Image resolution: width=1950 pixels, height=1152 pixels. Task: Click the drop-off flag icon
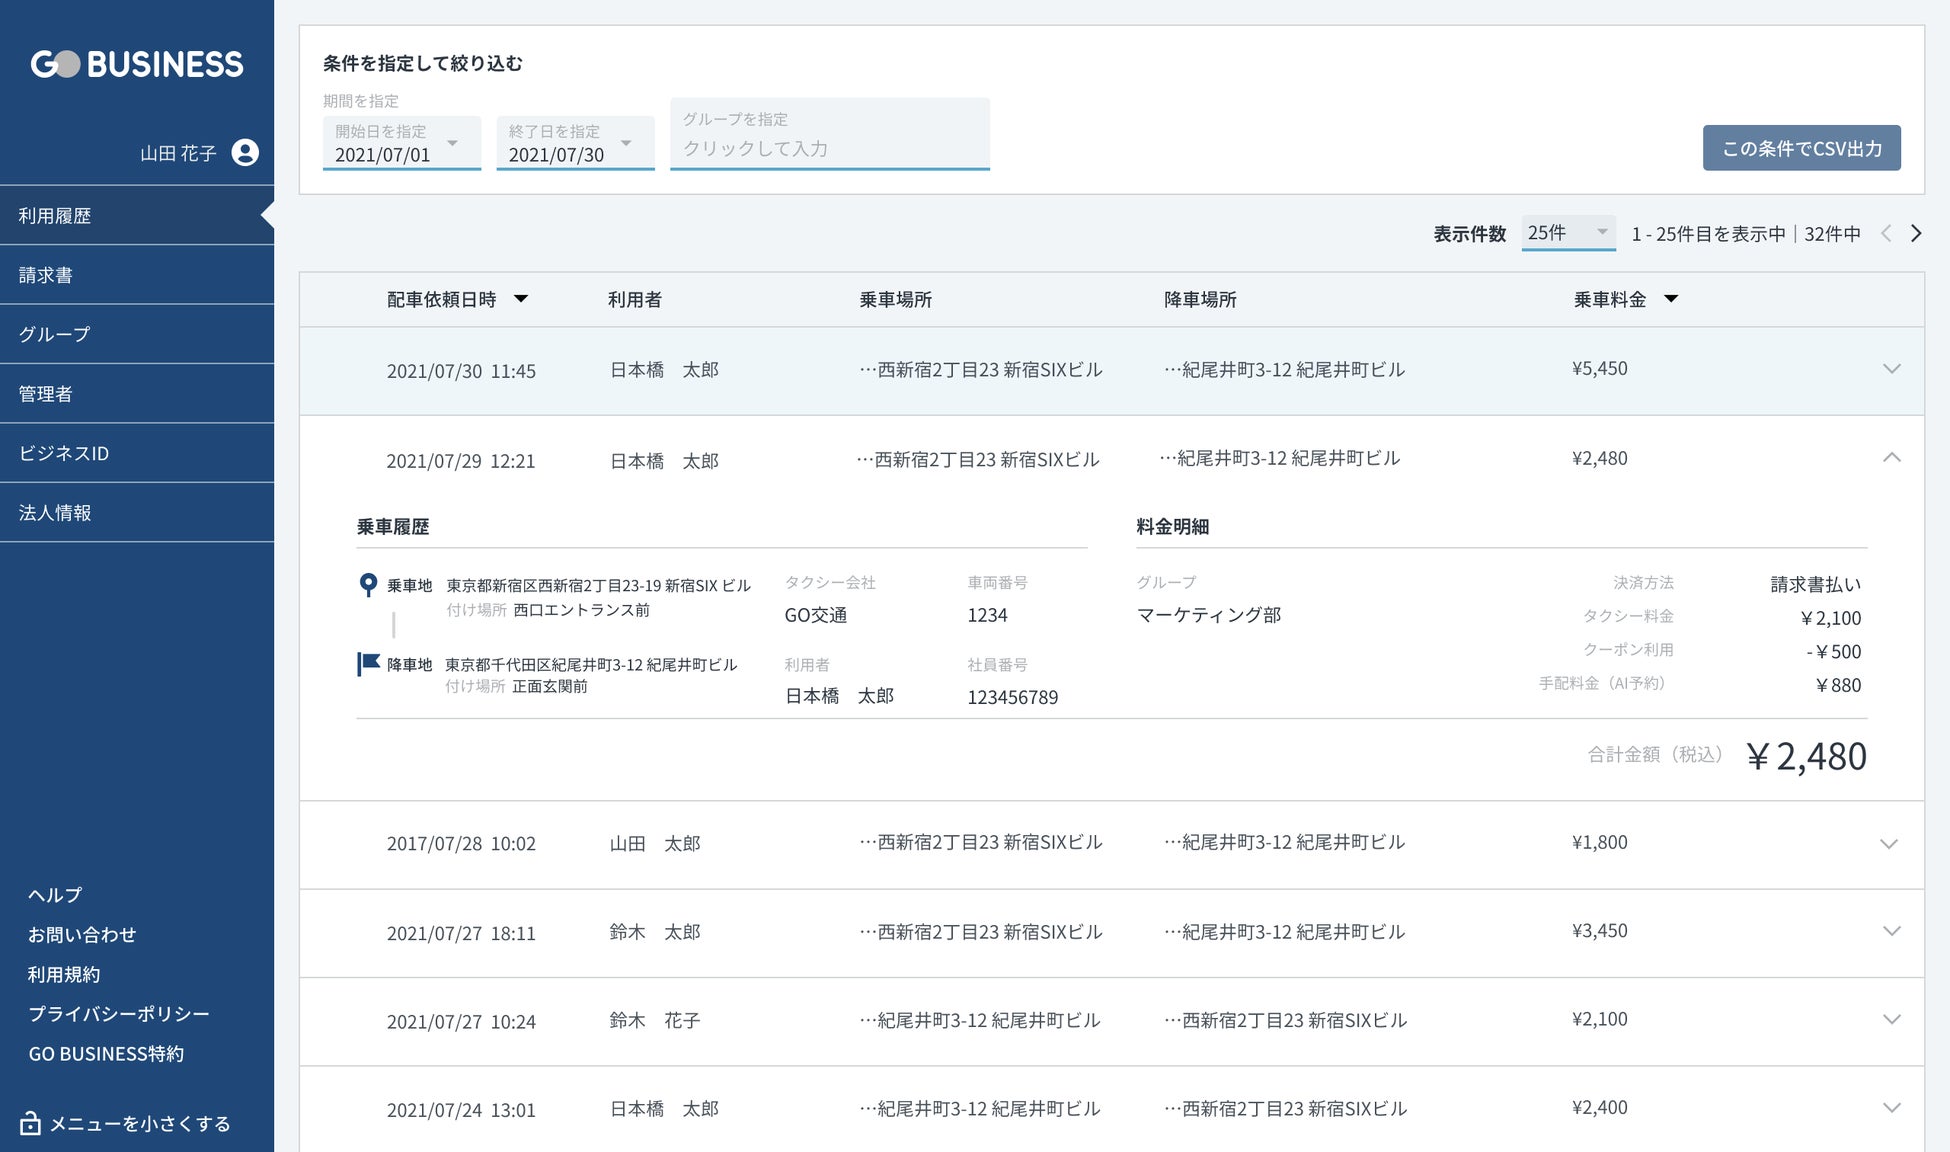coord(368,664)
